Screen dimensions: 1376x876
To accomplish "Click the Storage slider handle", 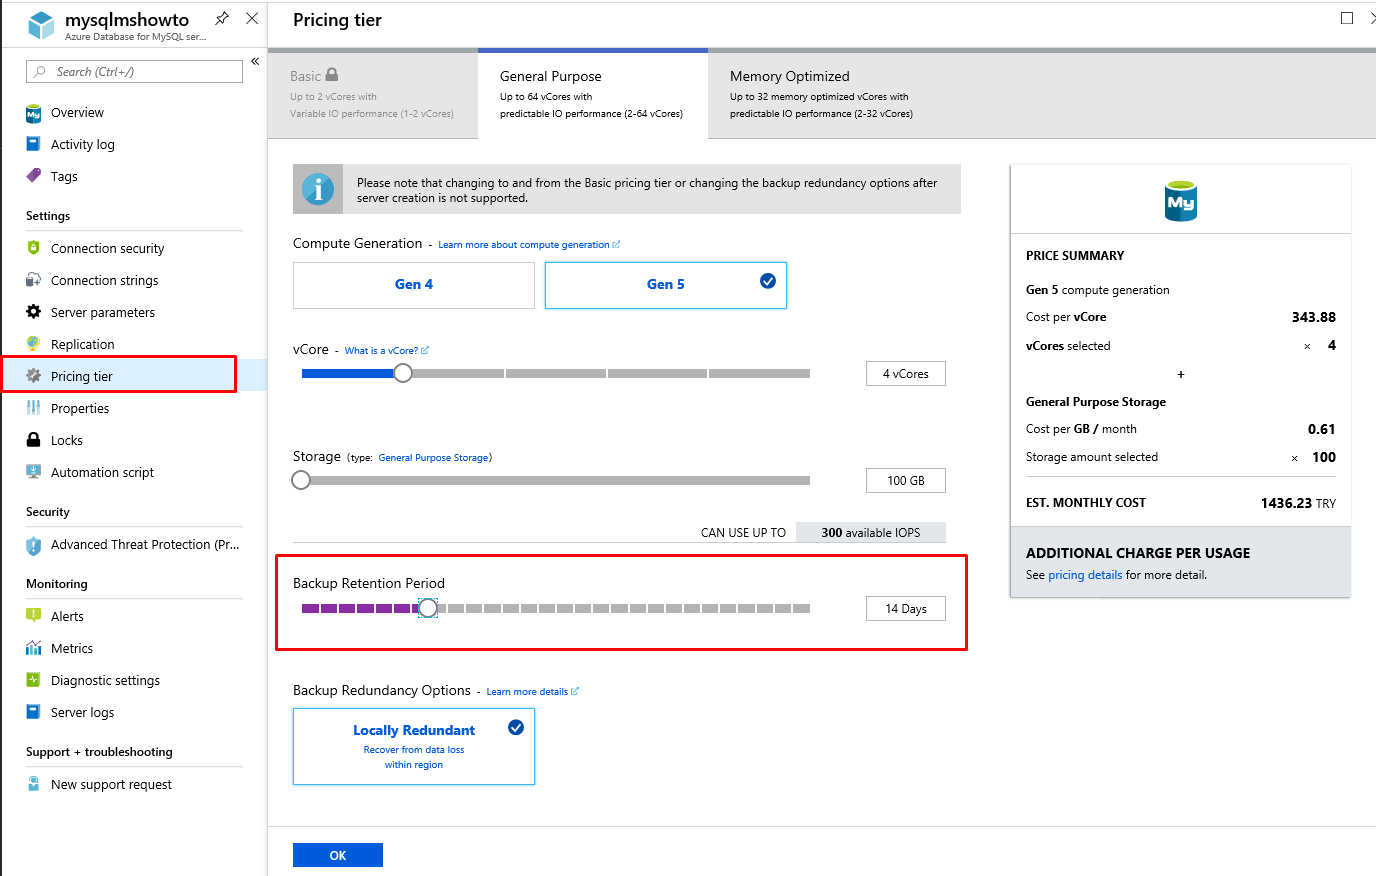I will (x=301, y=480).
